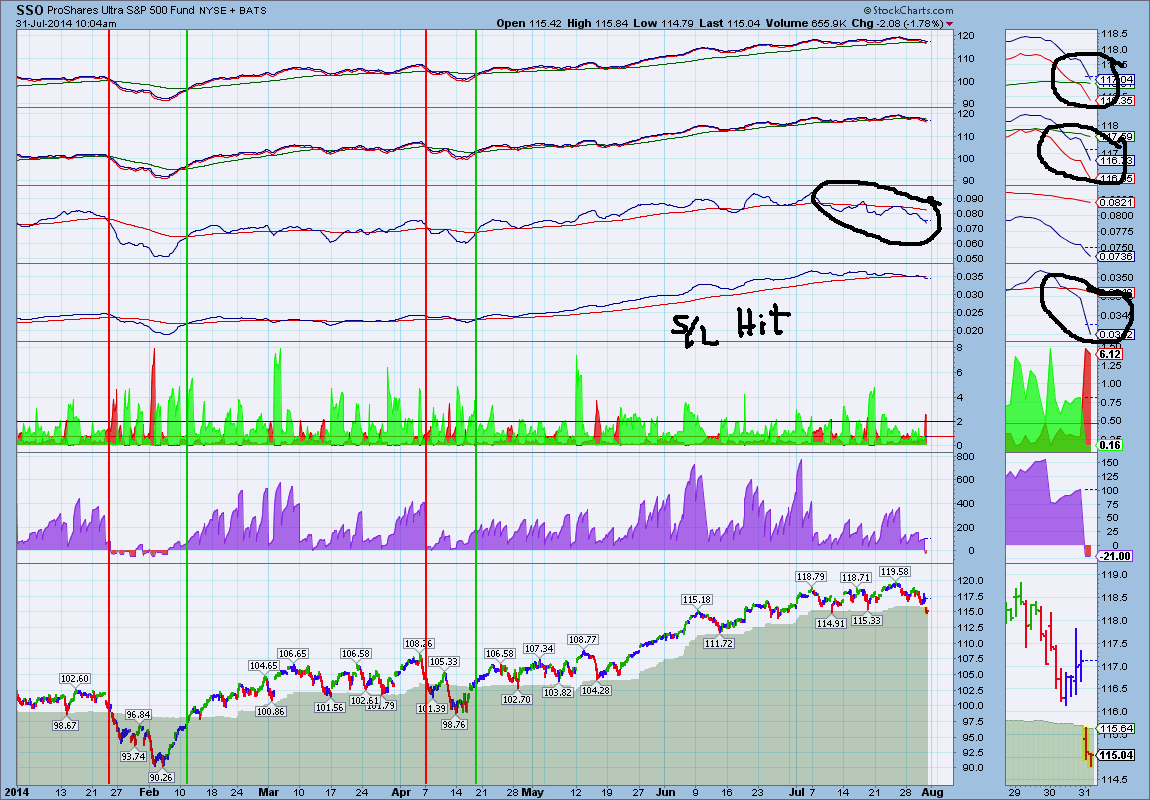This screenshot has width=1150, height=800.
Task: Click the Apr month axis label
Action: [x=400, y=793]
